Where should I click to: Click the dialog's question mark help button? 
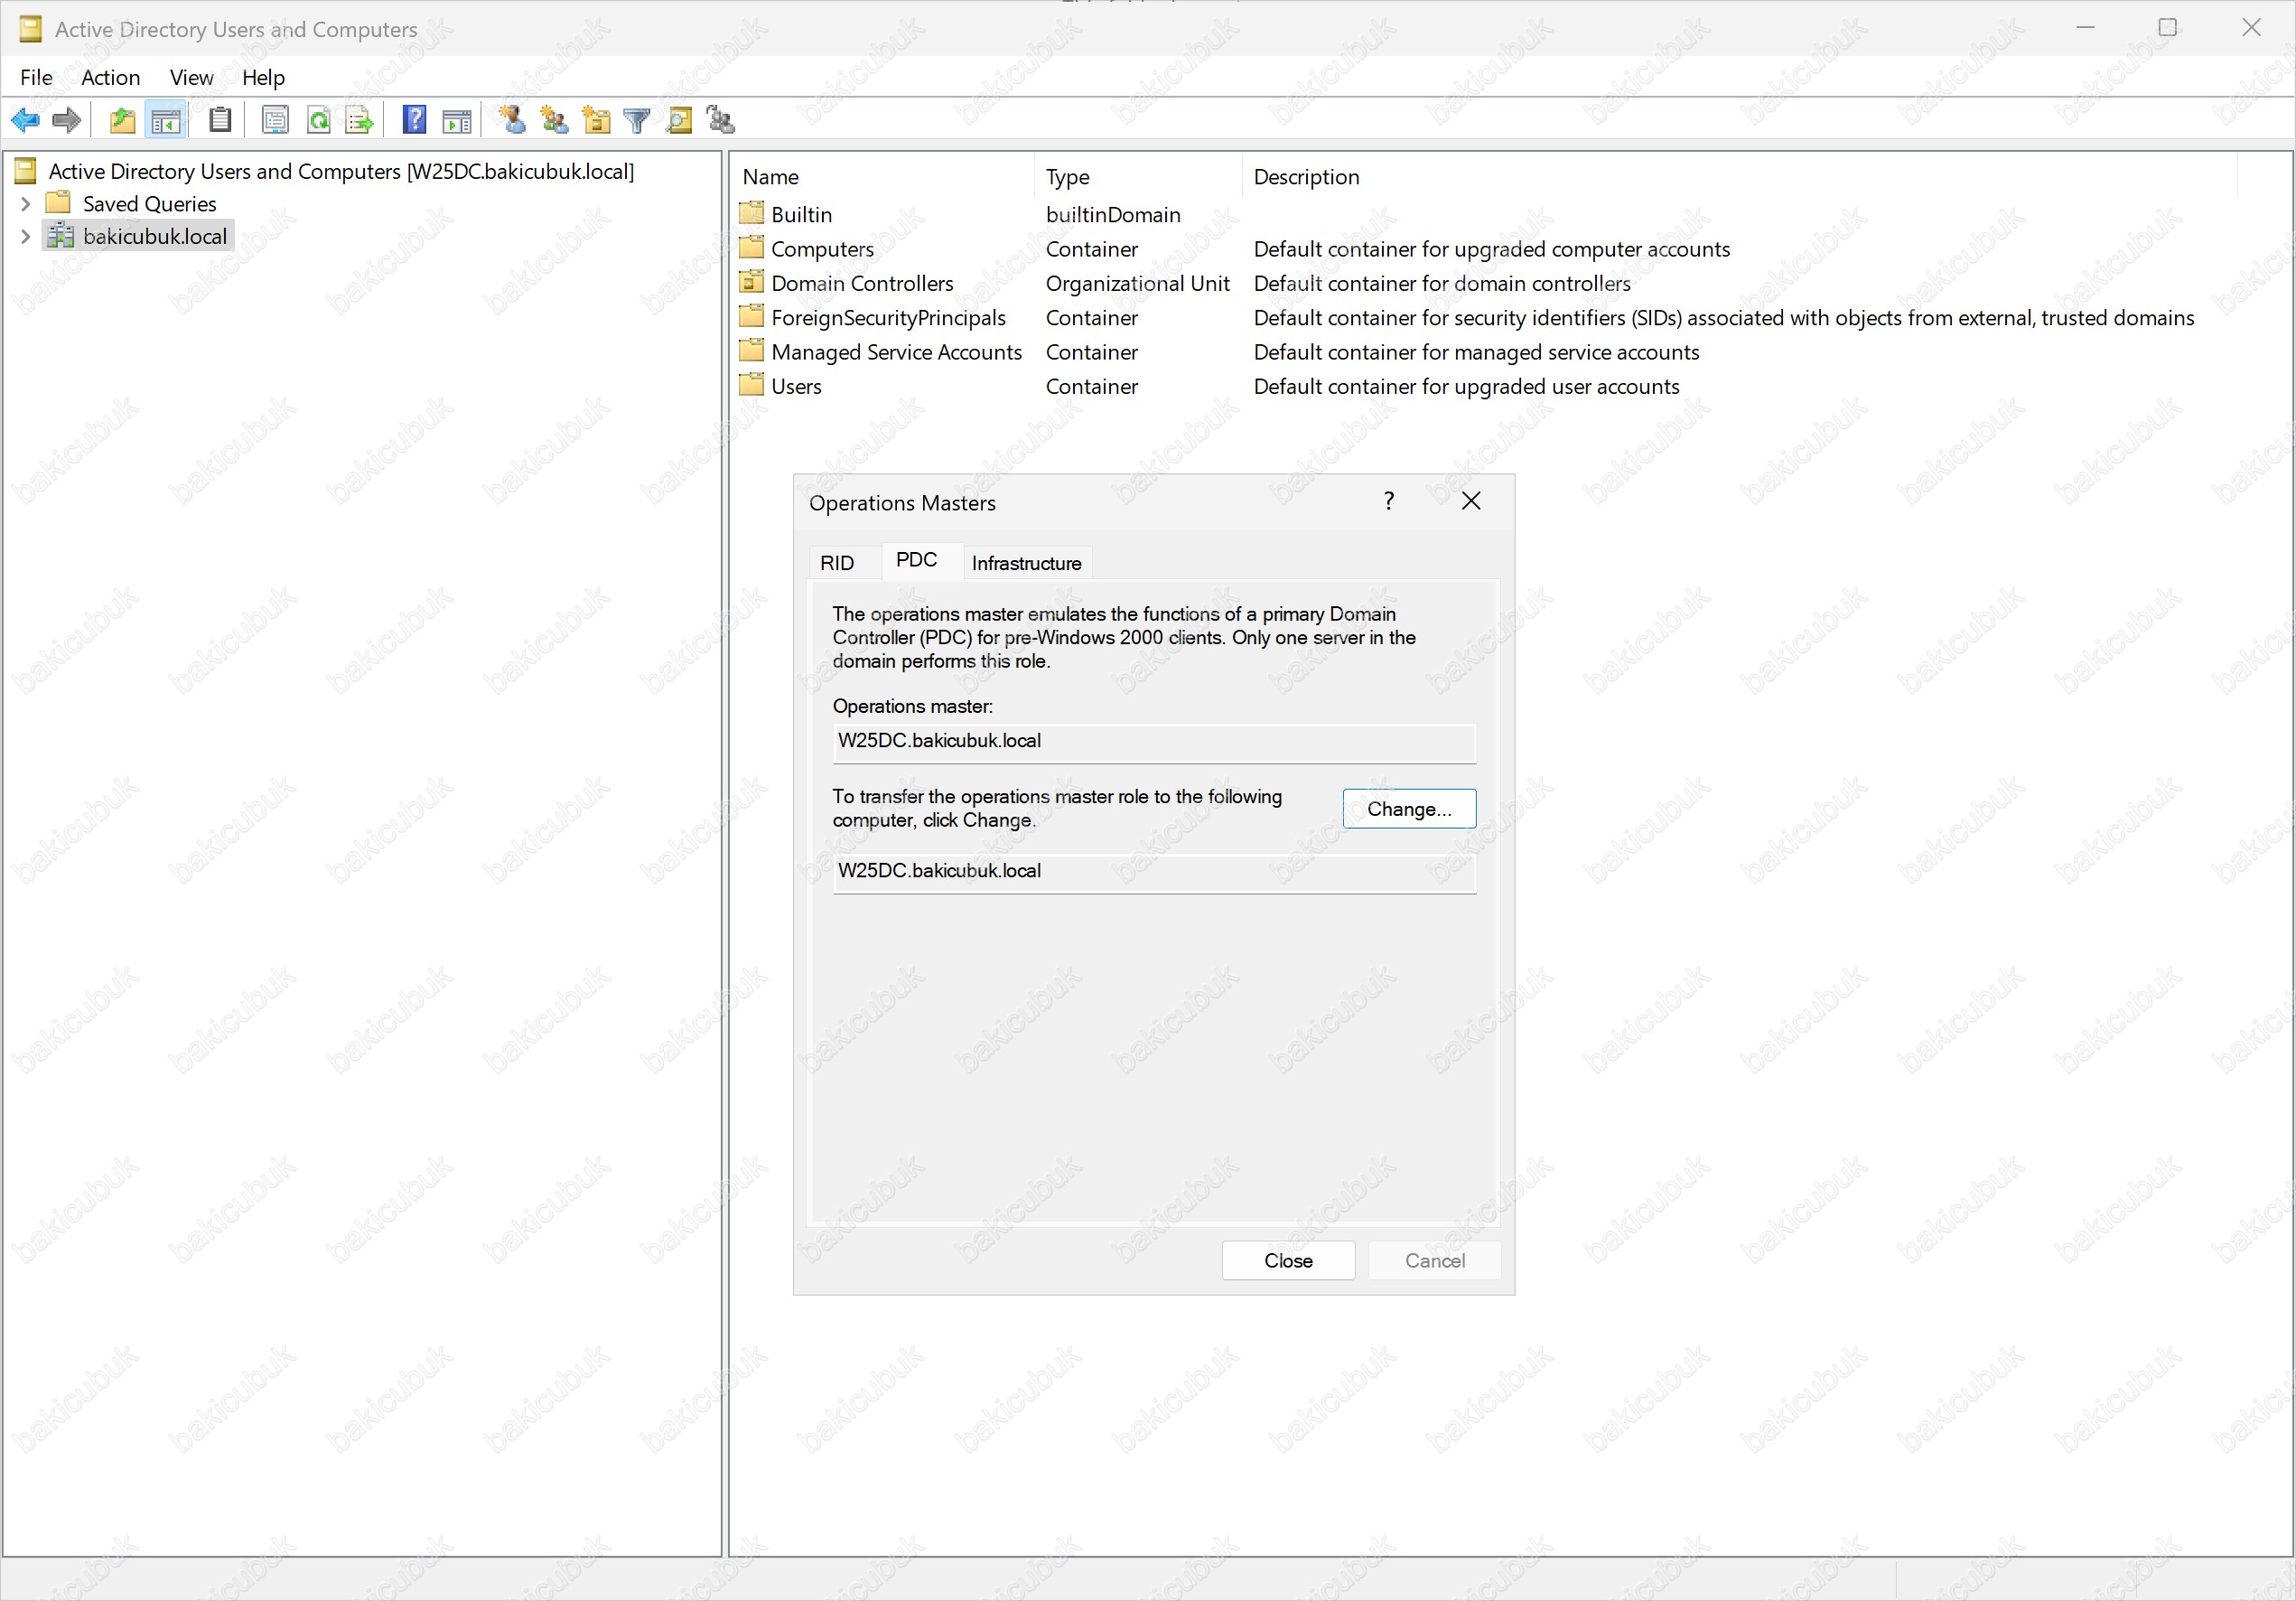pos(1389,501)
